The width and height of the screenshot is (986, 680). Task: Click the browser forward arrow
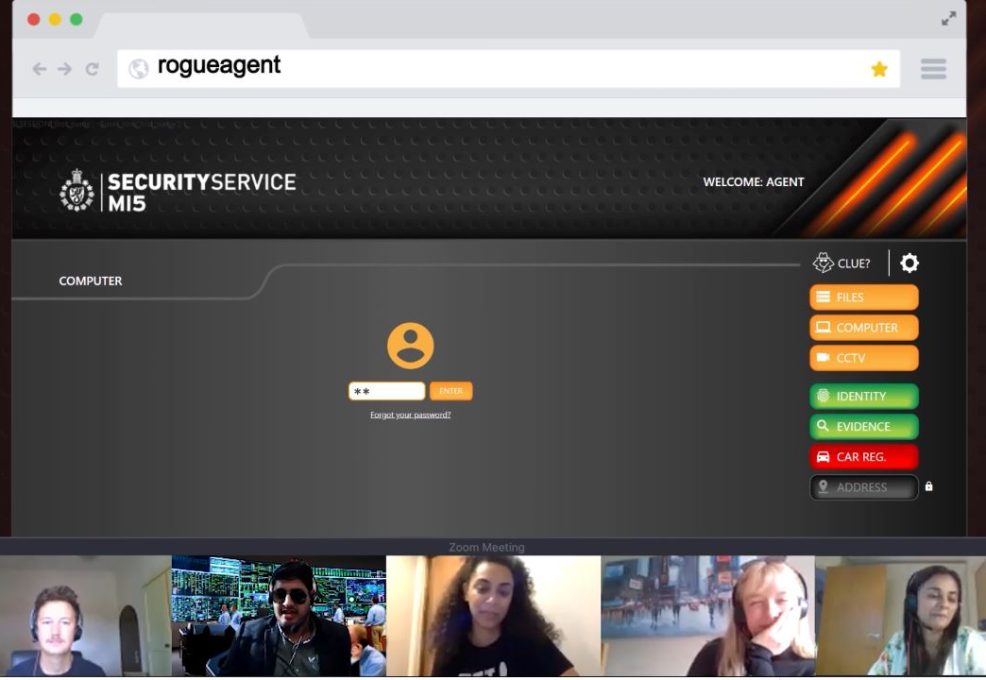65,69
